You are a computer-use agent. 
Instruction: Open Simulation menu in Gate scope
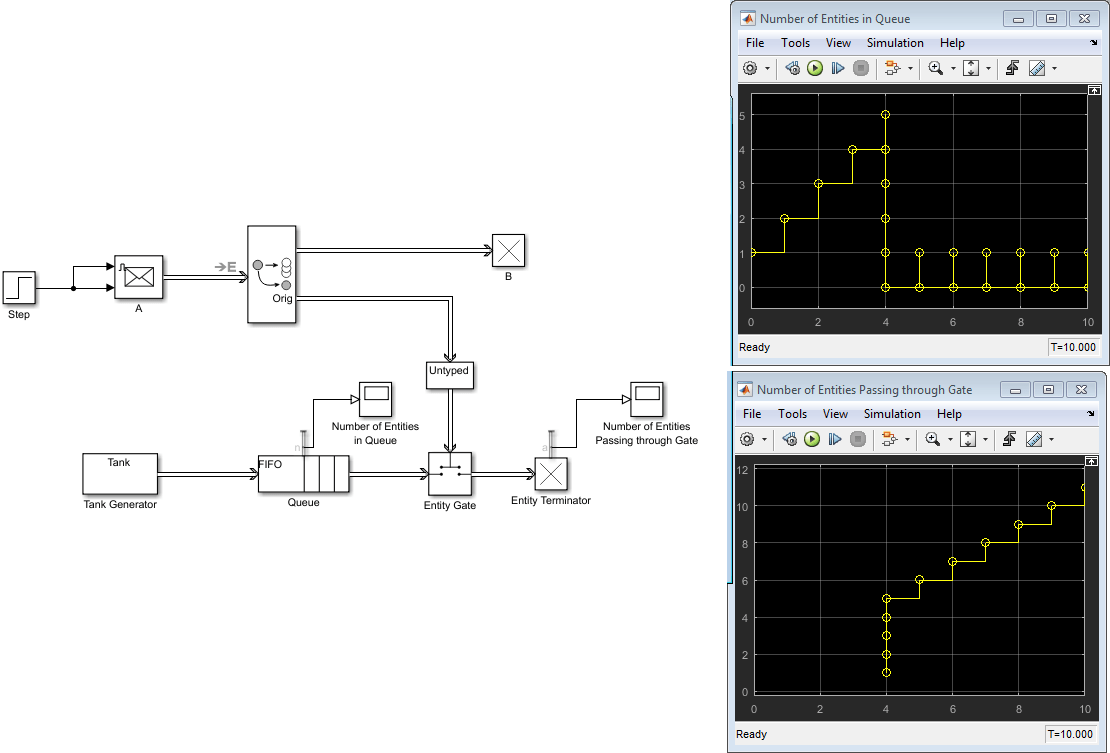click(893, 414)
